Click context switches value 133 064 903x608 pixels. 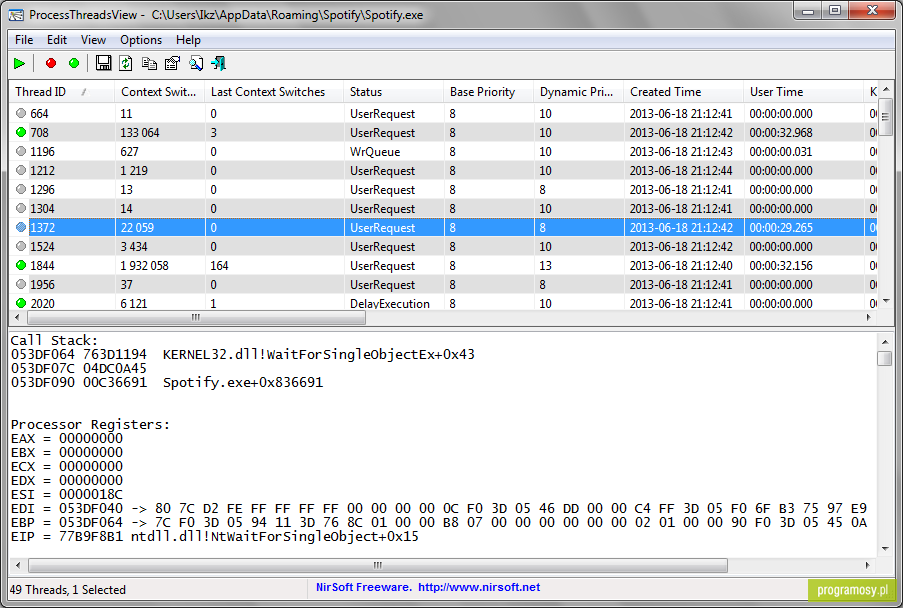click(140, 132)
